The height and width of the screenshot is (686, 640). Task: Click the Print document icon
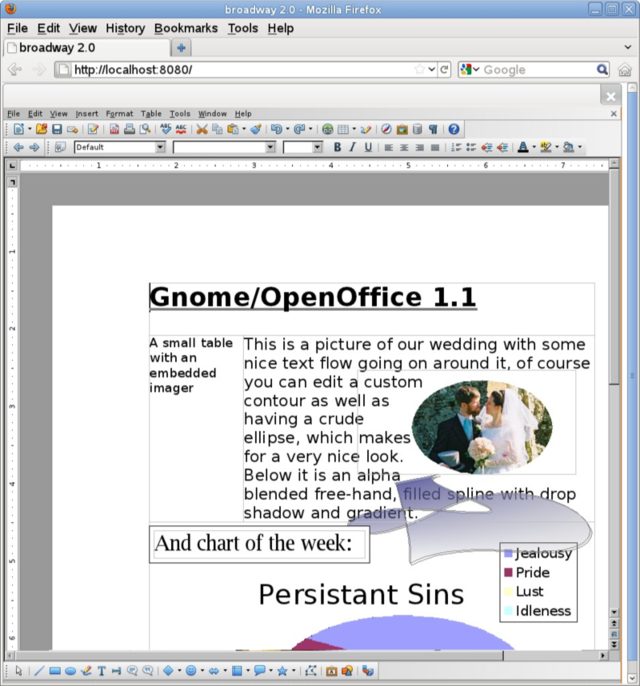[130, 129]
